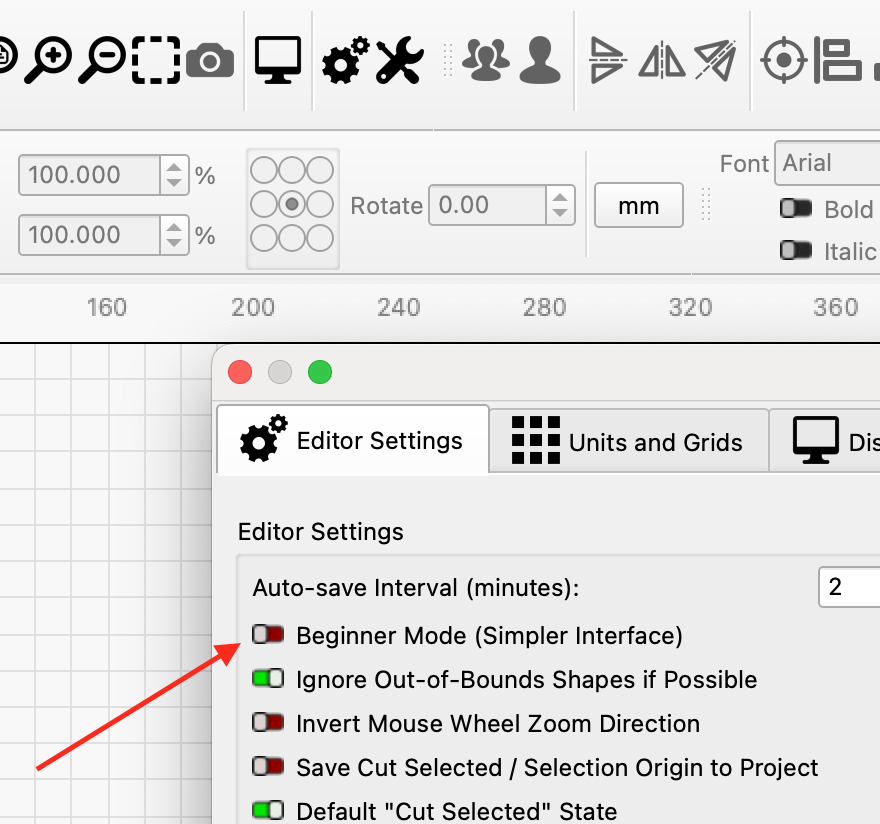
Task: Click the red close button of settings window
Action: [240, 372]
